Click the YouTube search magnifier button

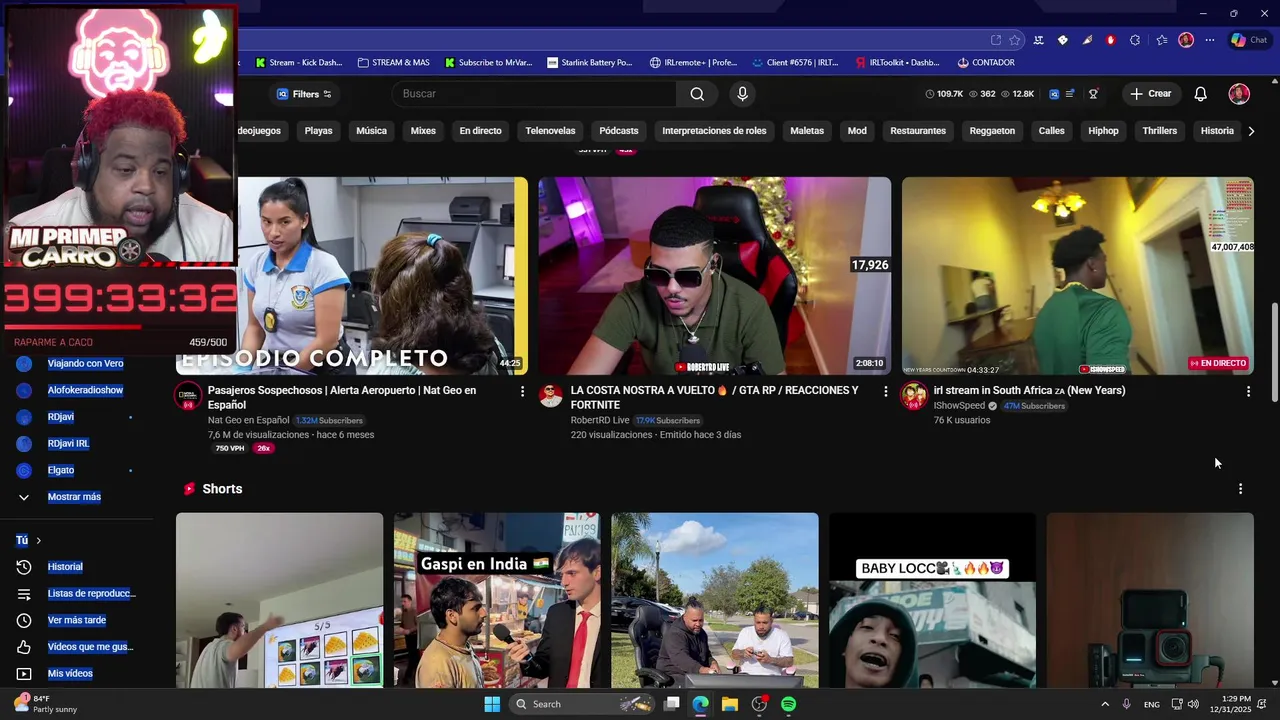(697, 94)
